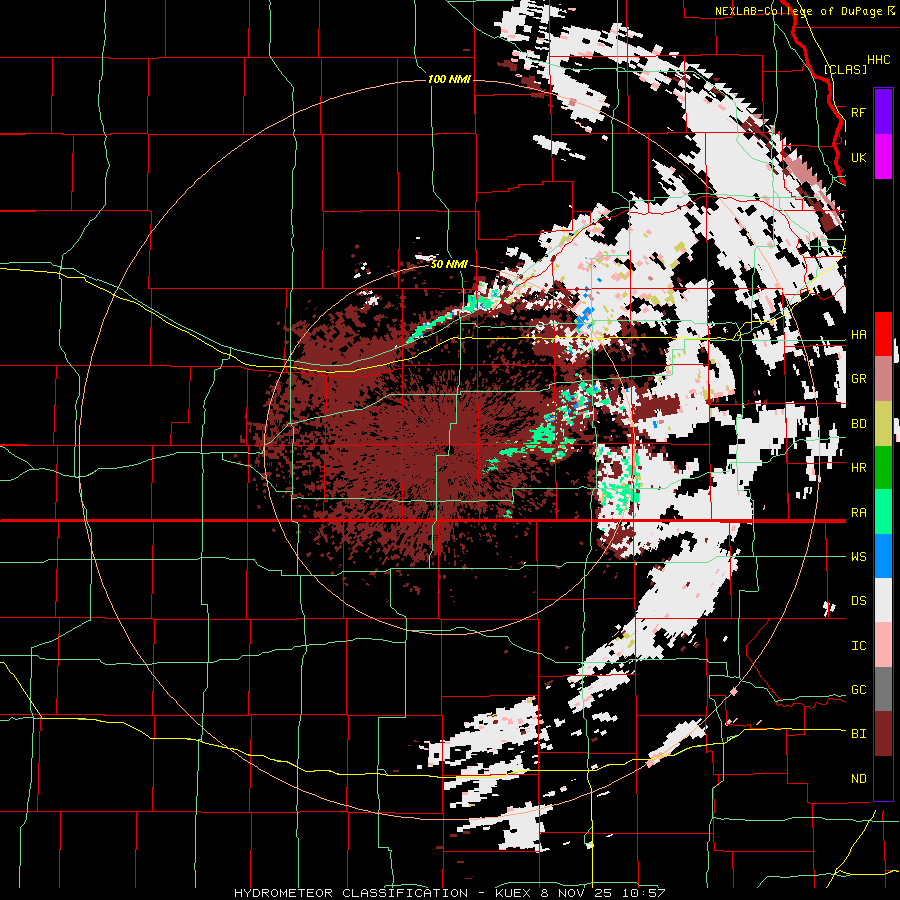Viewport: 900px width, 900px height.
Task: Click the BI legend label
Action: pyautogui.click(x=859, y=734)
